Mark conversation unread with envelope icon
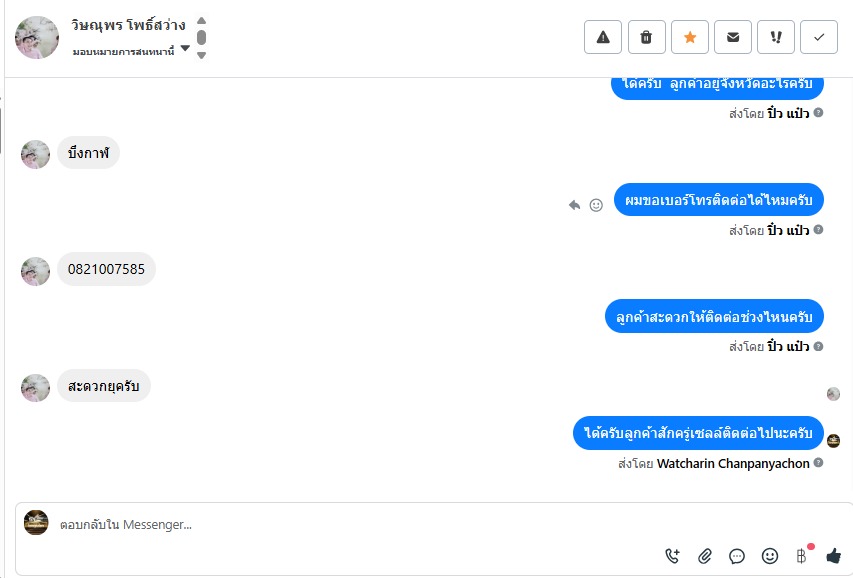This screenshot has height=578, width=853. (733, 37)
